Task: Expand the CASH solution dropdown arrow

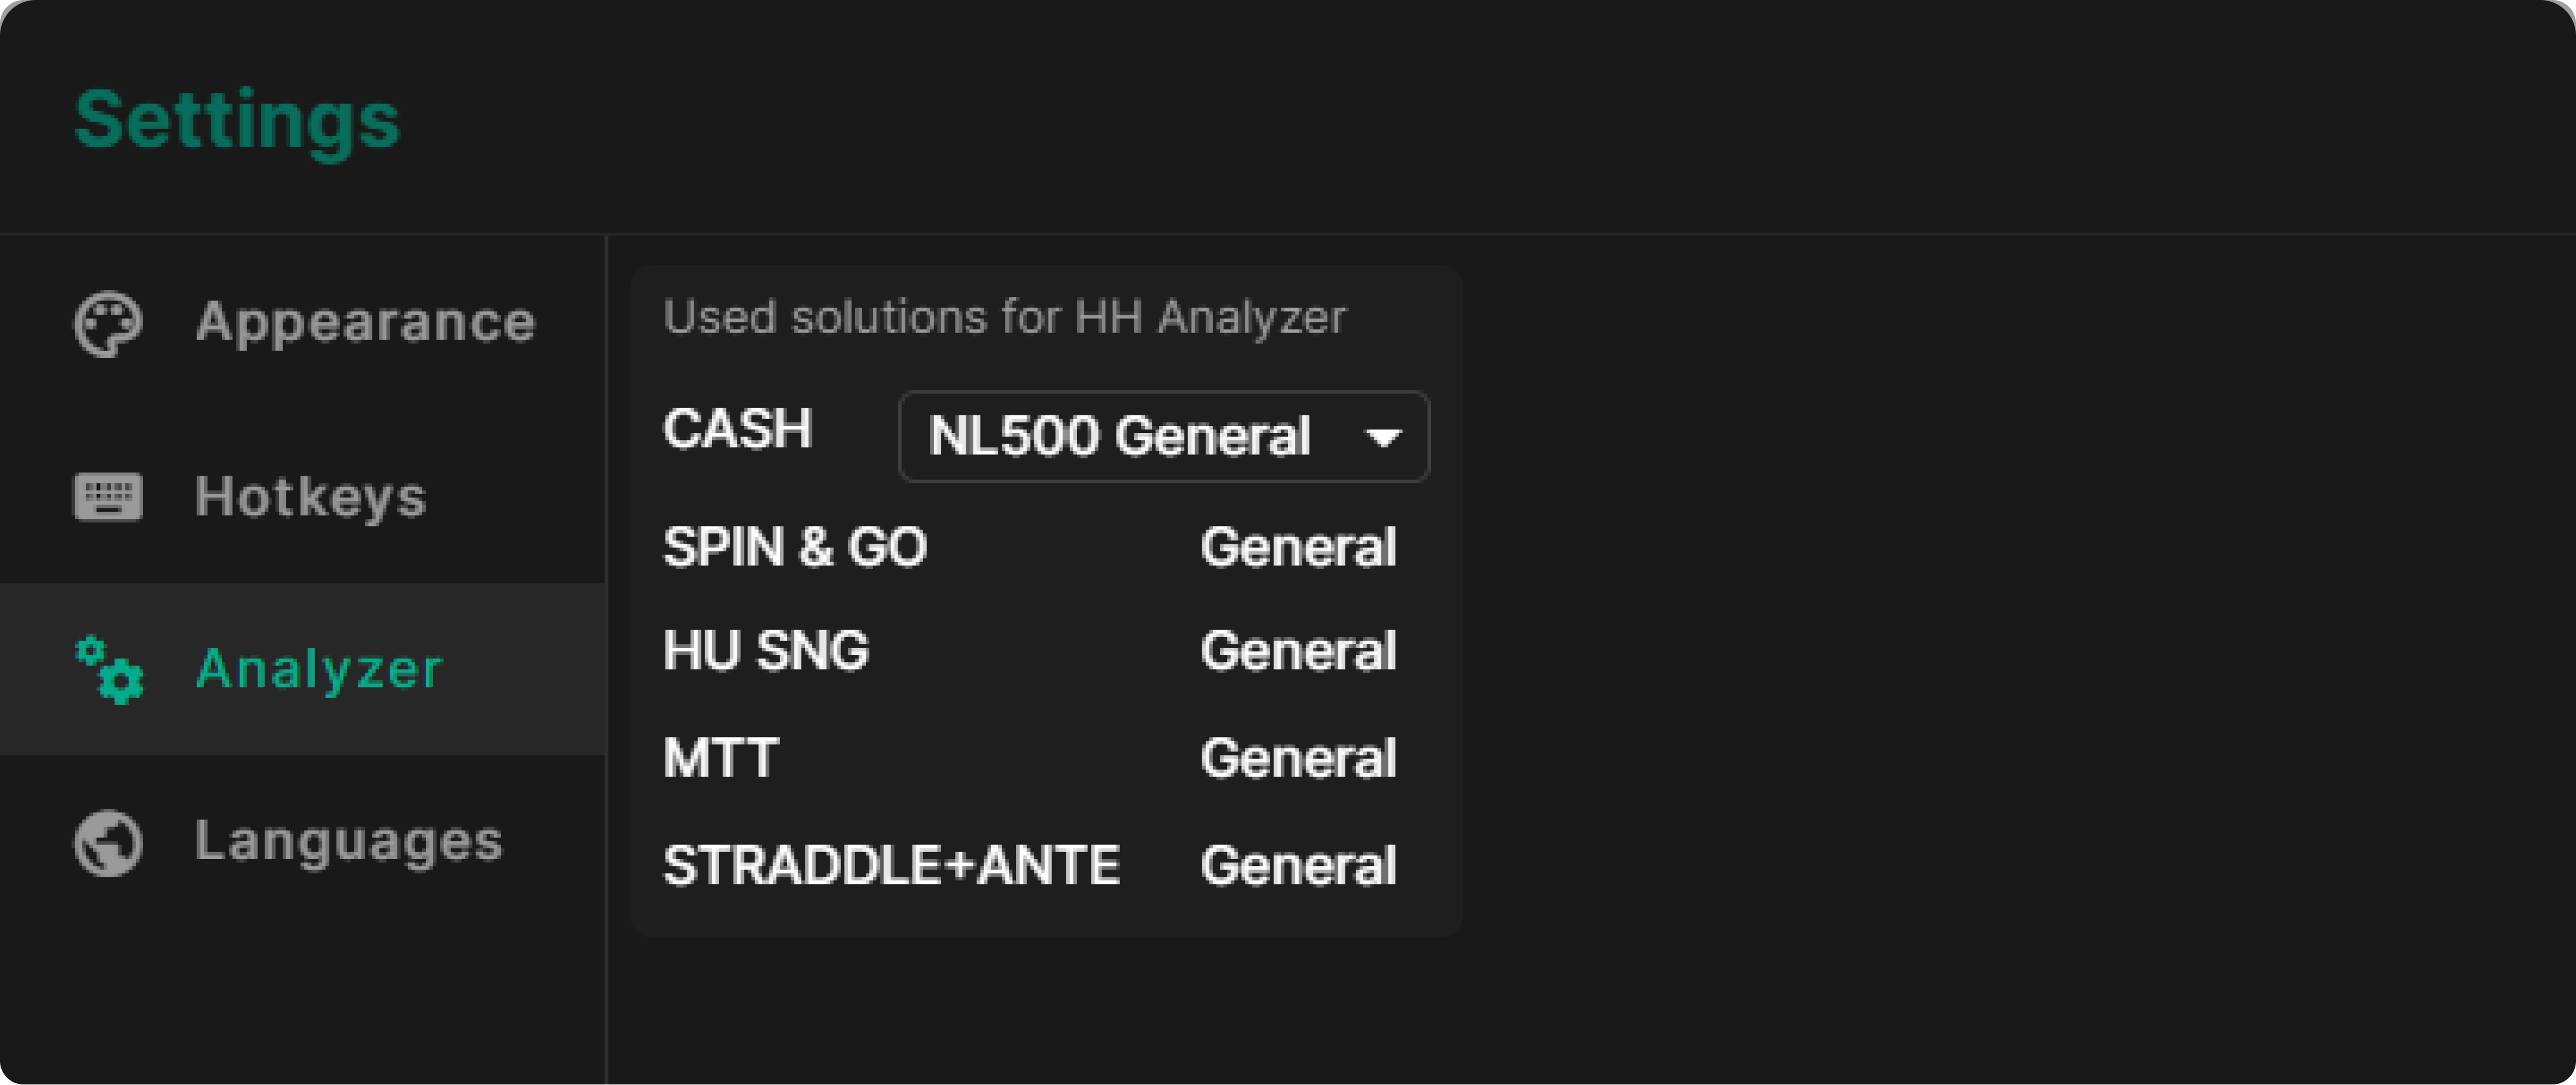Action: 1384,437
